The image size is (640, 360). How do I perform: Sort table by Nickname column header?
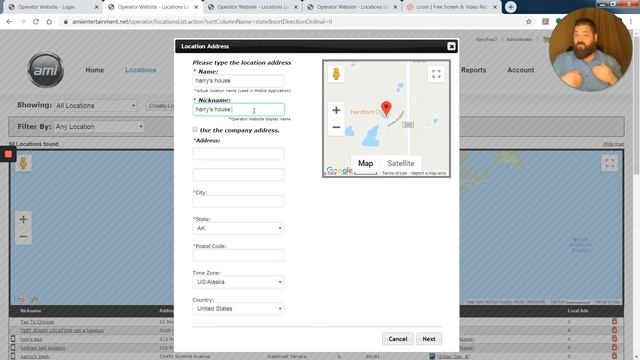point(30,311)
